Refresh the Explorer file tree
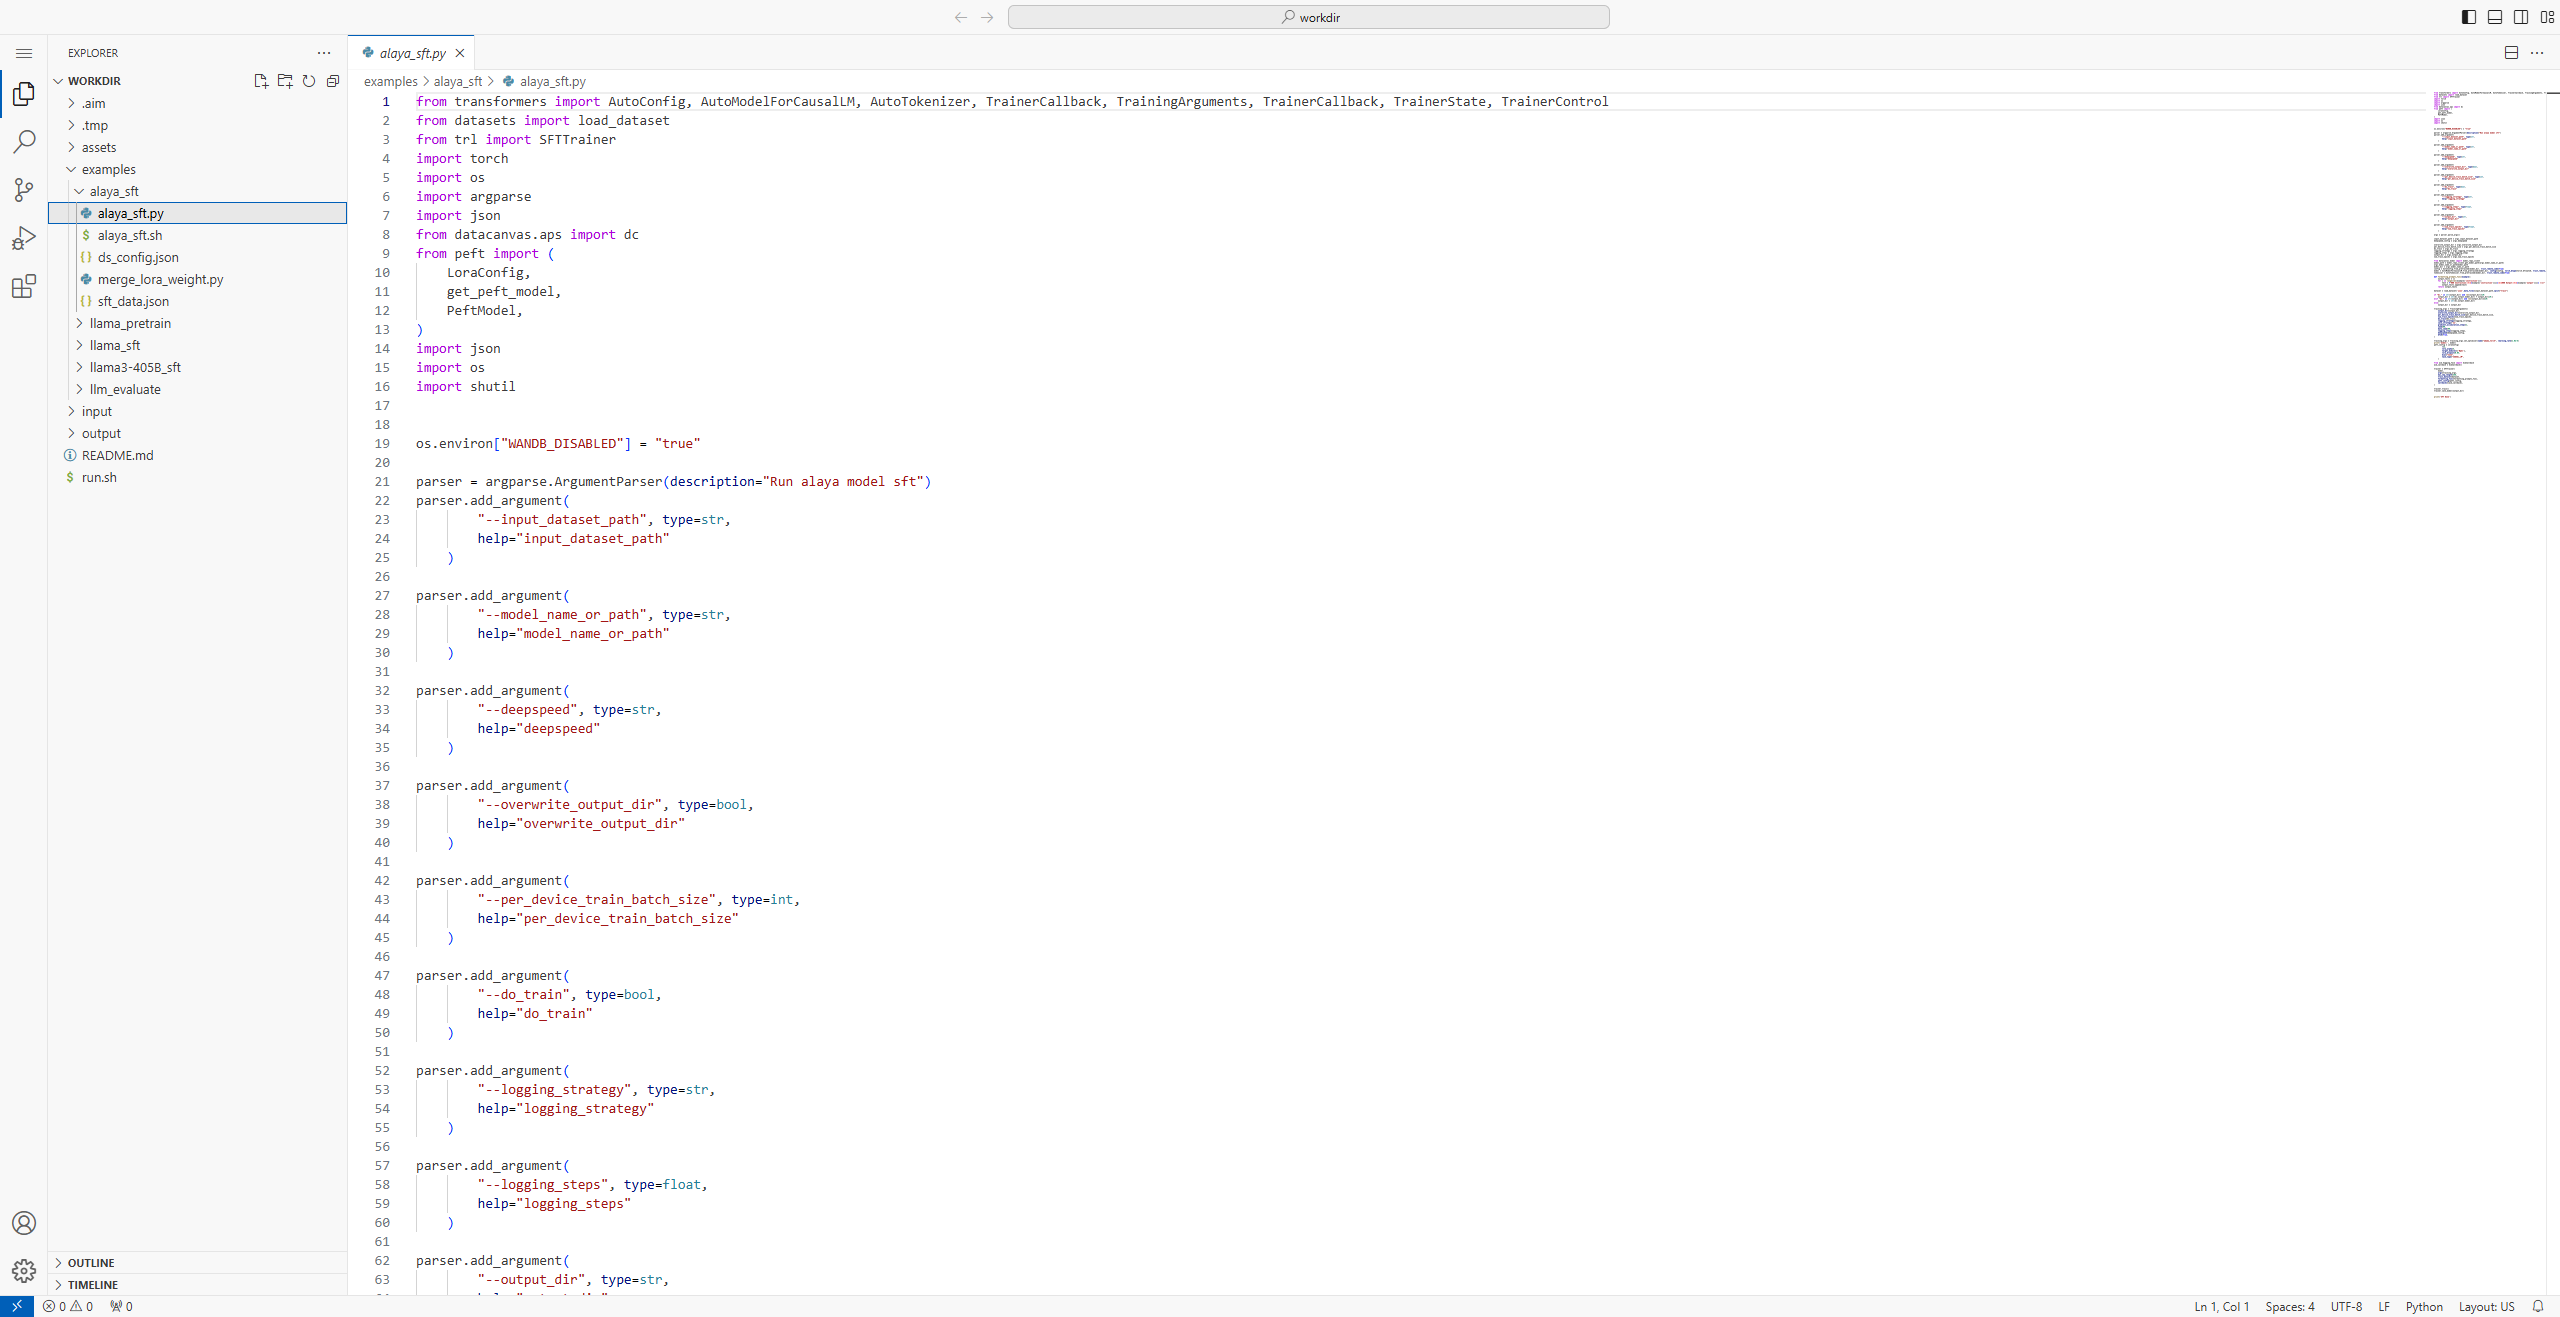 point(309,81)
